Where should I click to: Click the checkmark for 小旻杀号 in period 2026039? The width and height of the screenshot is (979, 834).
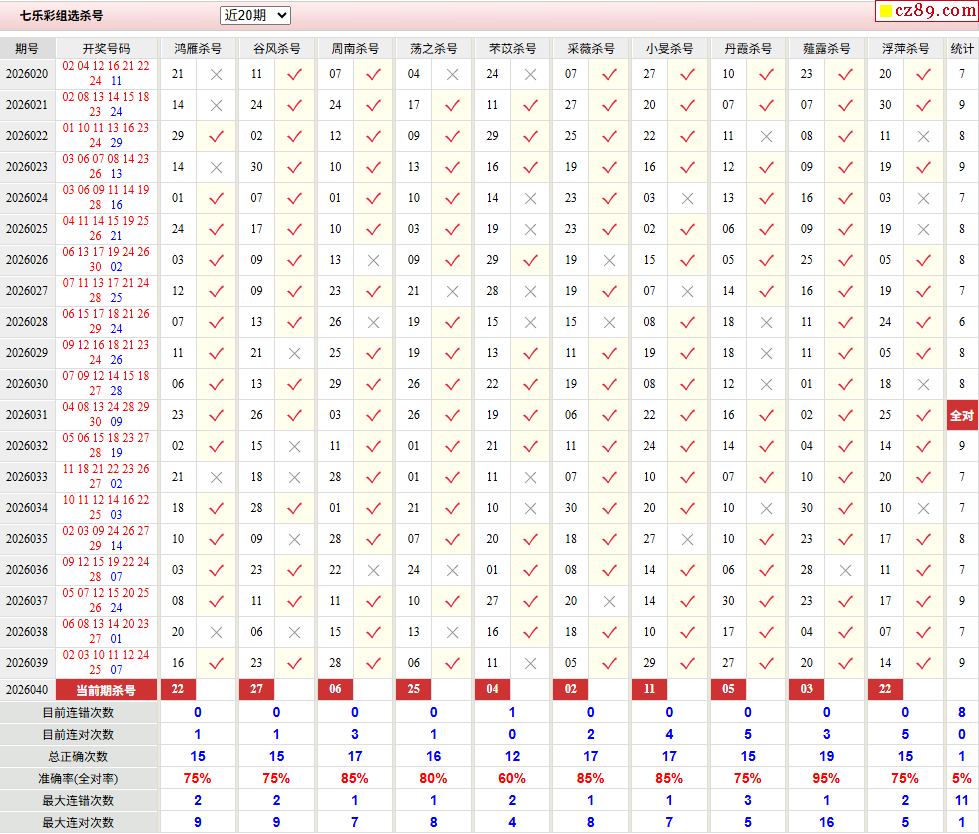[687, 663]
